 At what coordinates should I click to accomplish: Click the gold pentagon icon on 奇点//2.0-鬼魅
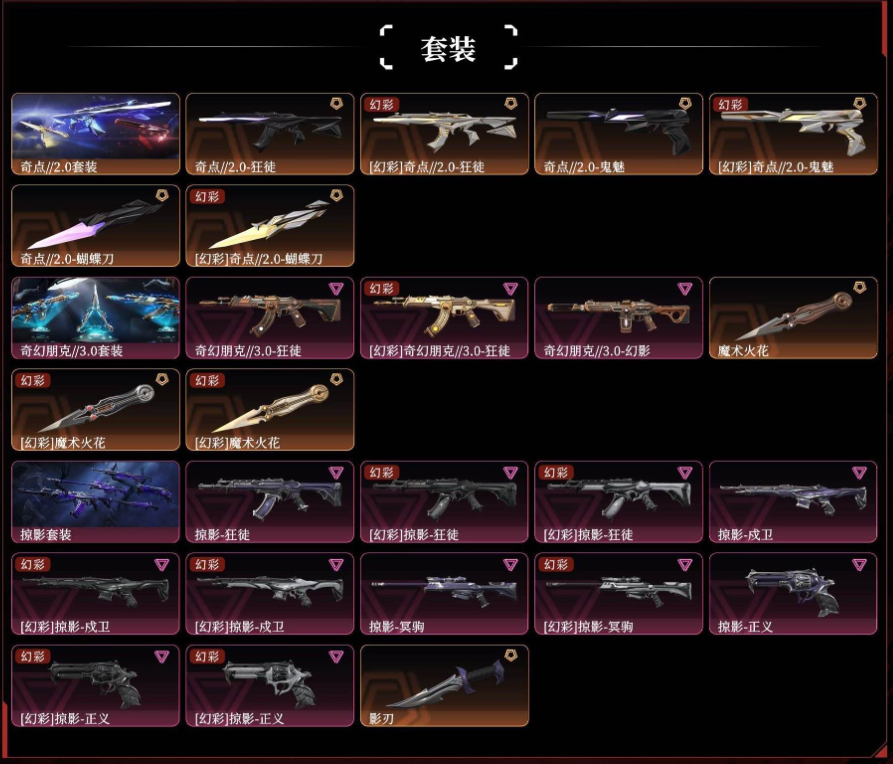pyautogui.click(x=685, y=104)
